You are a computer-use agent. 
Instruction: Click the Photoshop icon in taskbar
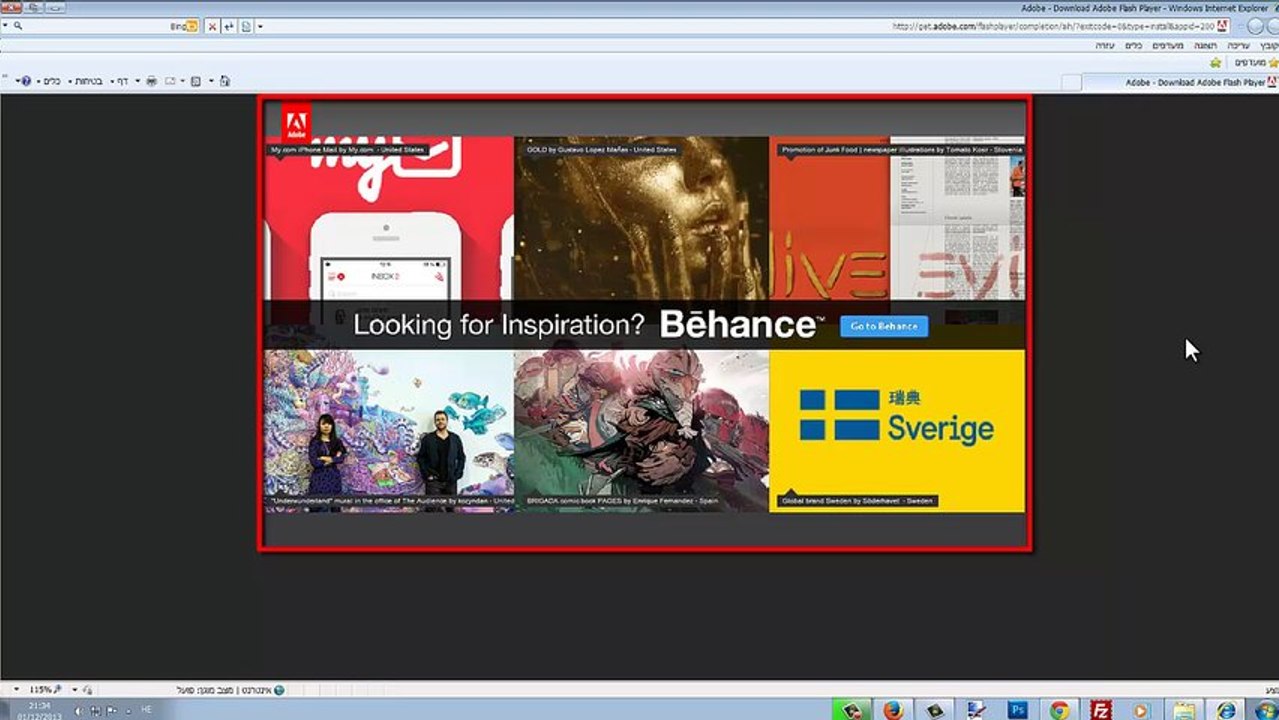click(1017, 710)
